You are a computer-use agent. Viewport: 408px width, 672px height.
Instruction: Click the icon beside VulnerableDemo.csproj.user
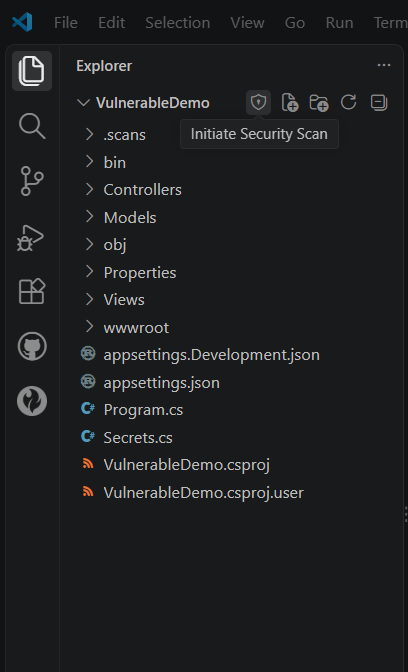point(88,492)
